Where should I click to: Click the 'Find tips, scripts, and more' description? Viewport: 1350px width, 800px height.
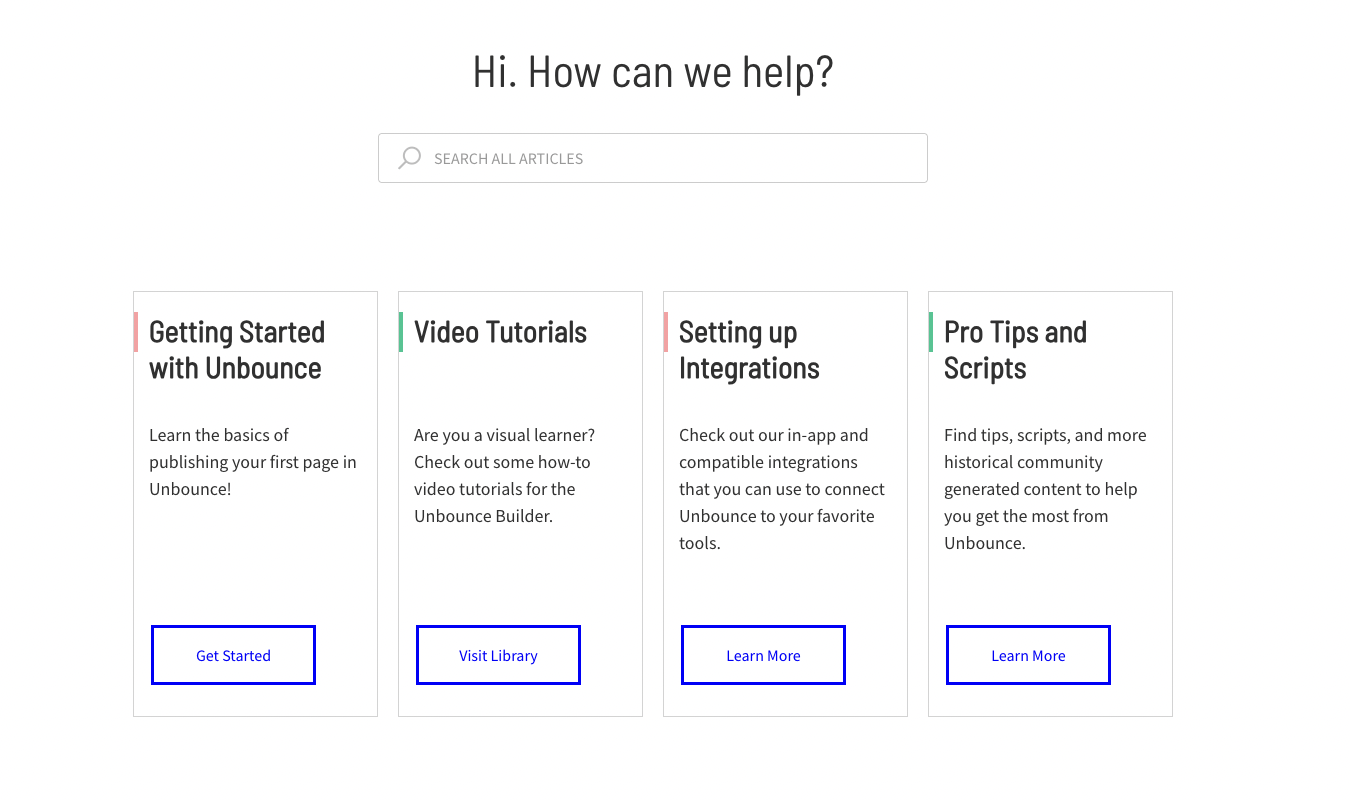click(1045, 489)
